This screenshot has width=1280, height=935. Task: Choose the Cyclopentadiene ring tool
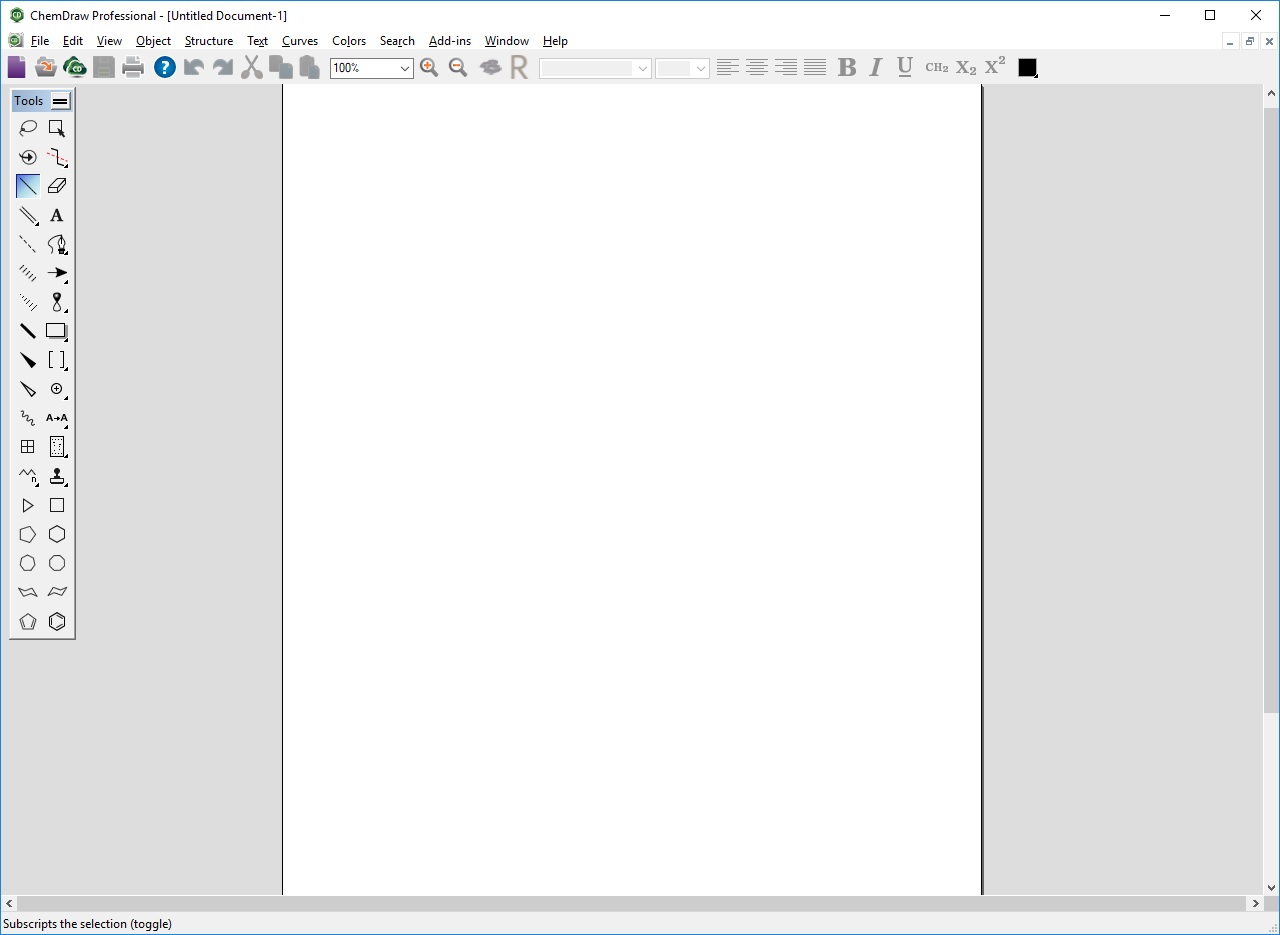(28, 621)
